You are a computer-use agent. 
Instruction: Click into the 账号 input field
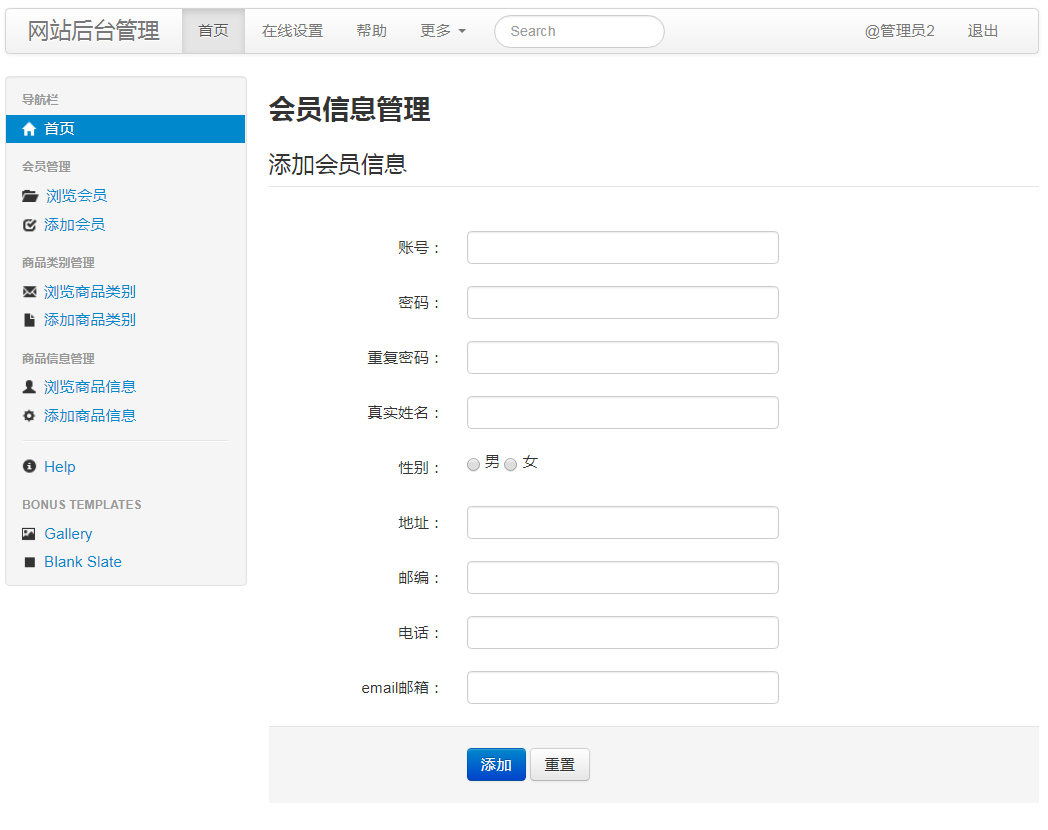[622, 248]
